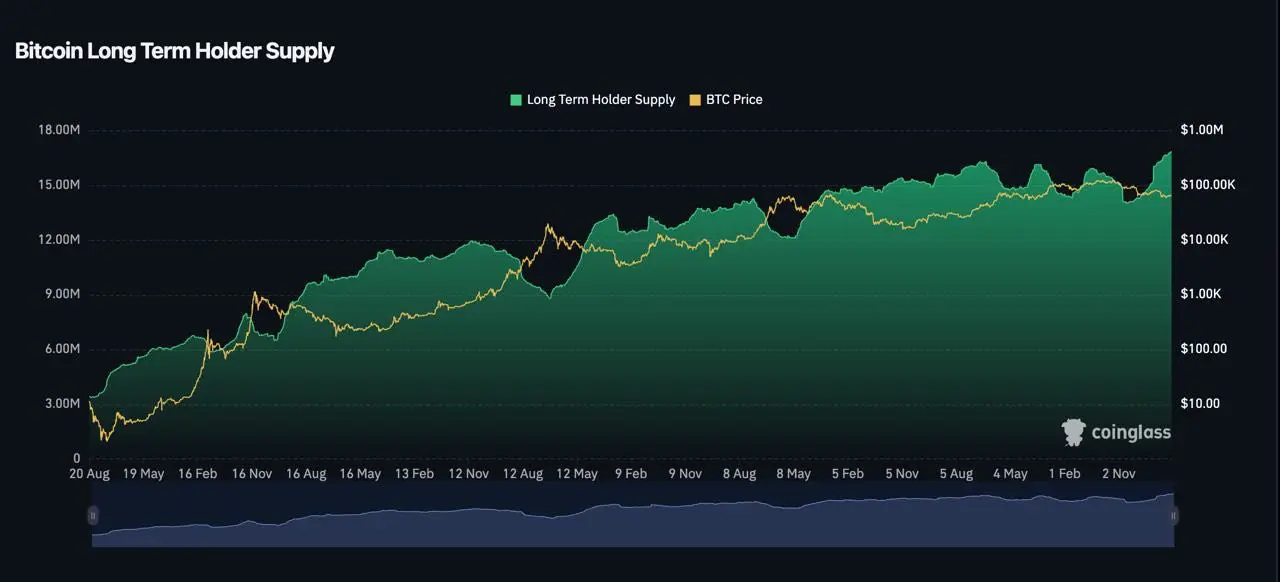Click the coinglass logo icon on chart

1073,433
